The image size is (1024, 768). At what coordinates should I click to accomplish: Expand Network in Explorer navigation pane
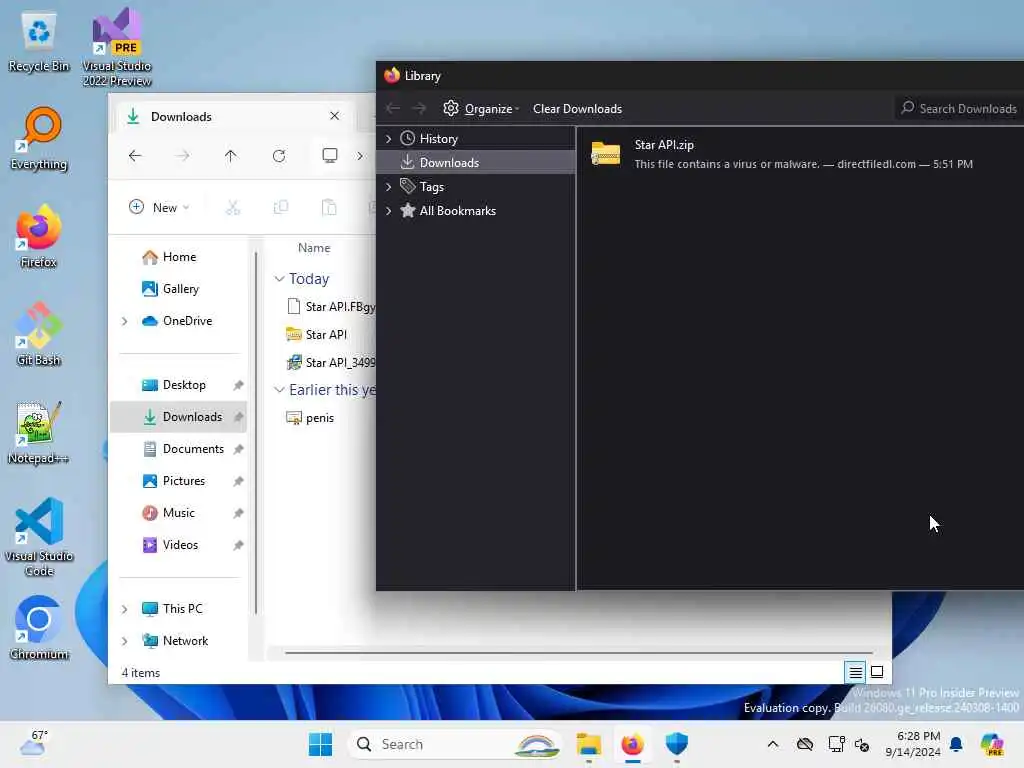125,641
